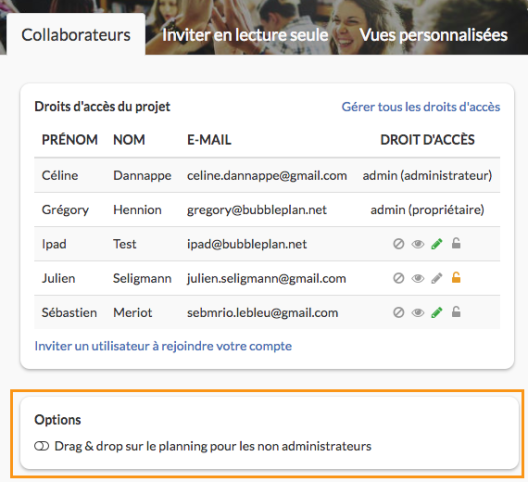Set no-access icon for Sébastien Meriot

(398, 313)
